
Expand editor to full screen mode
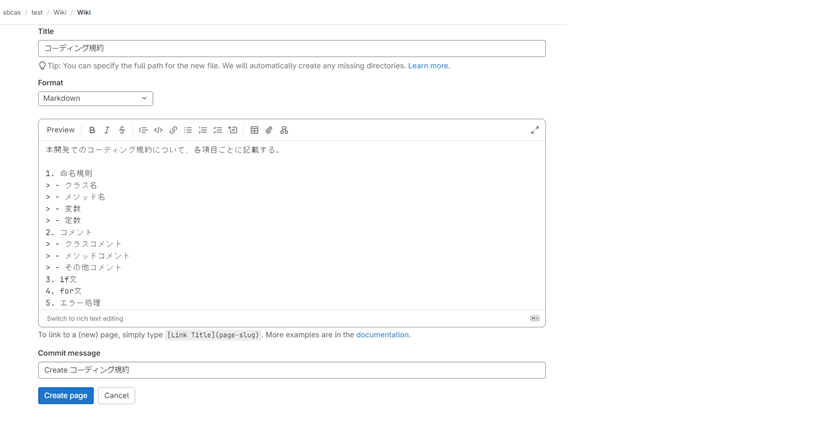pos(535,130)
